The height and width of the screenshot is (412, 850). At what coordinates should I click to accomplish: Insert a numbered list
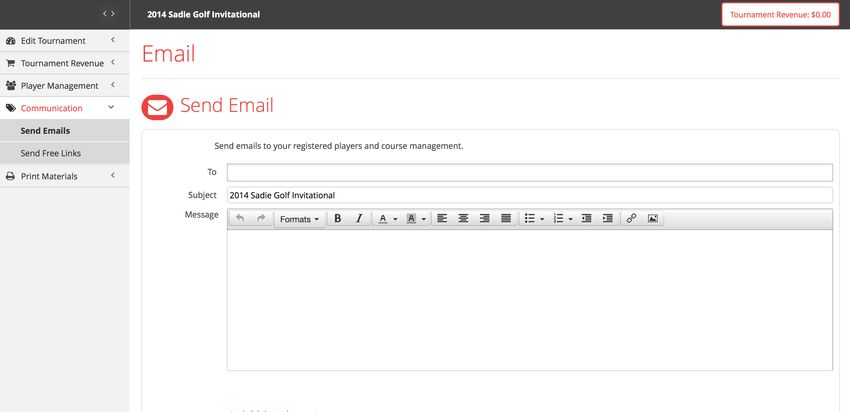coord(558,218)
